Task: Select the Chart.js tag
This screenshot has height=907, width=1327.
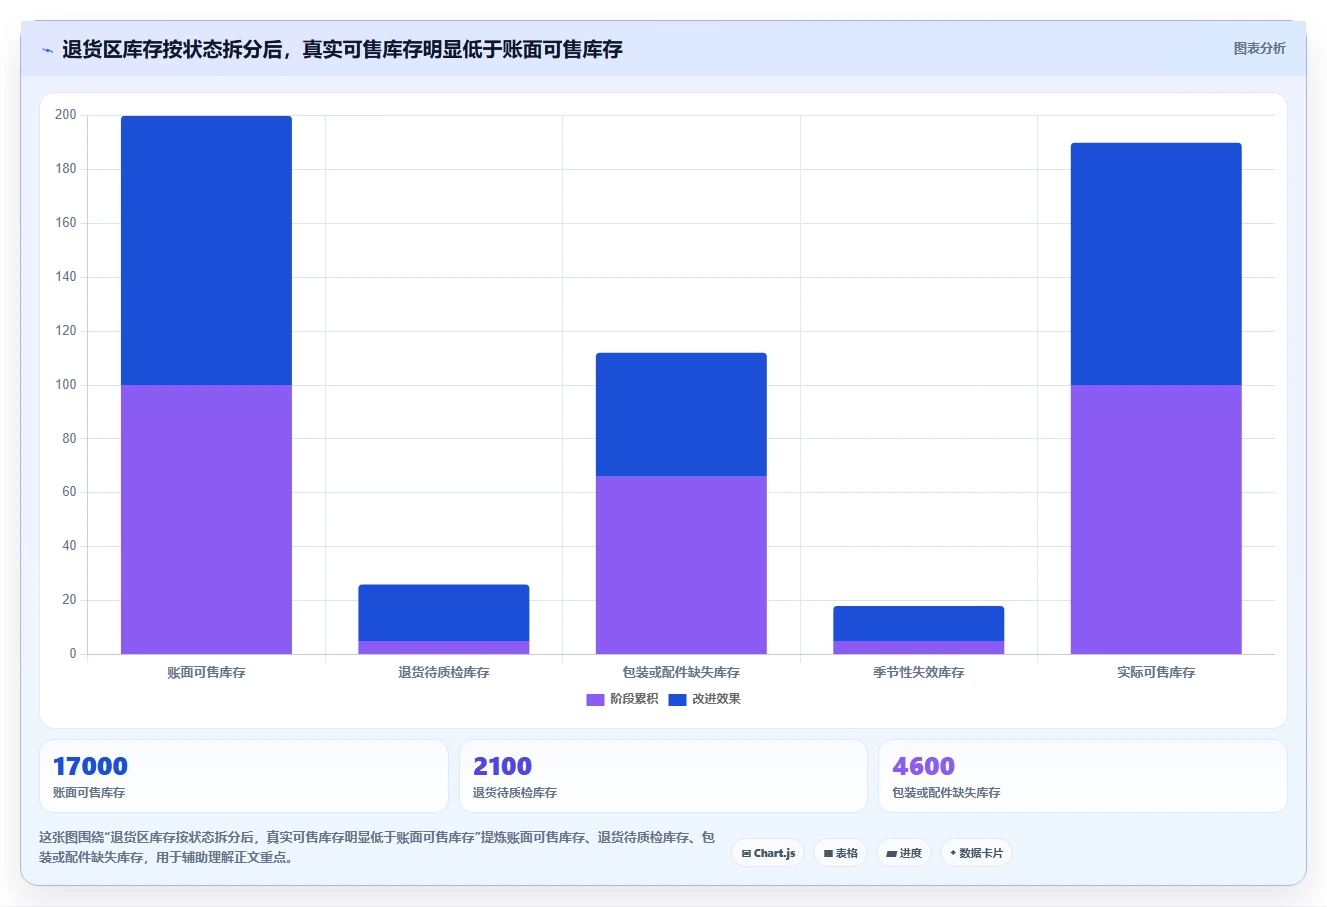Action: click(768, 853)
